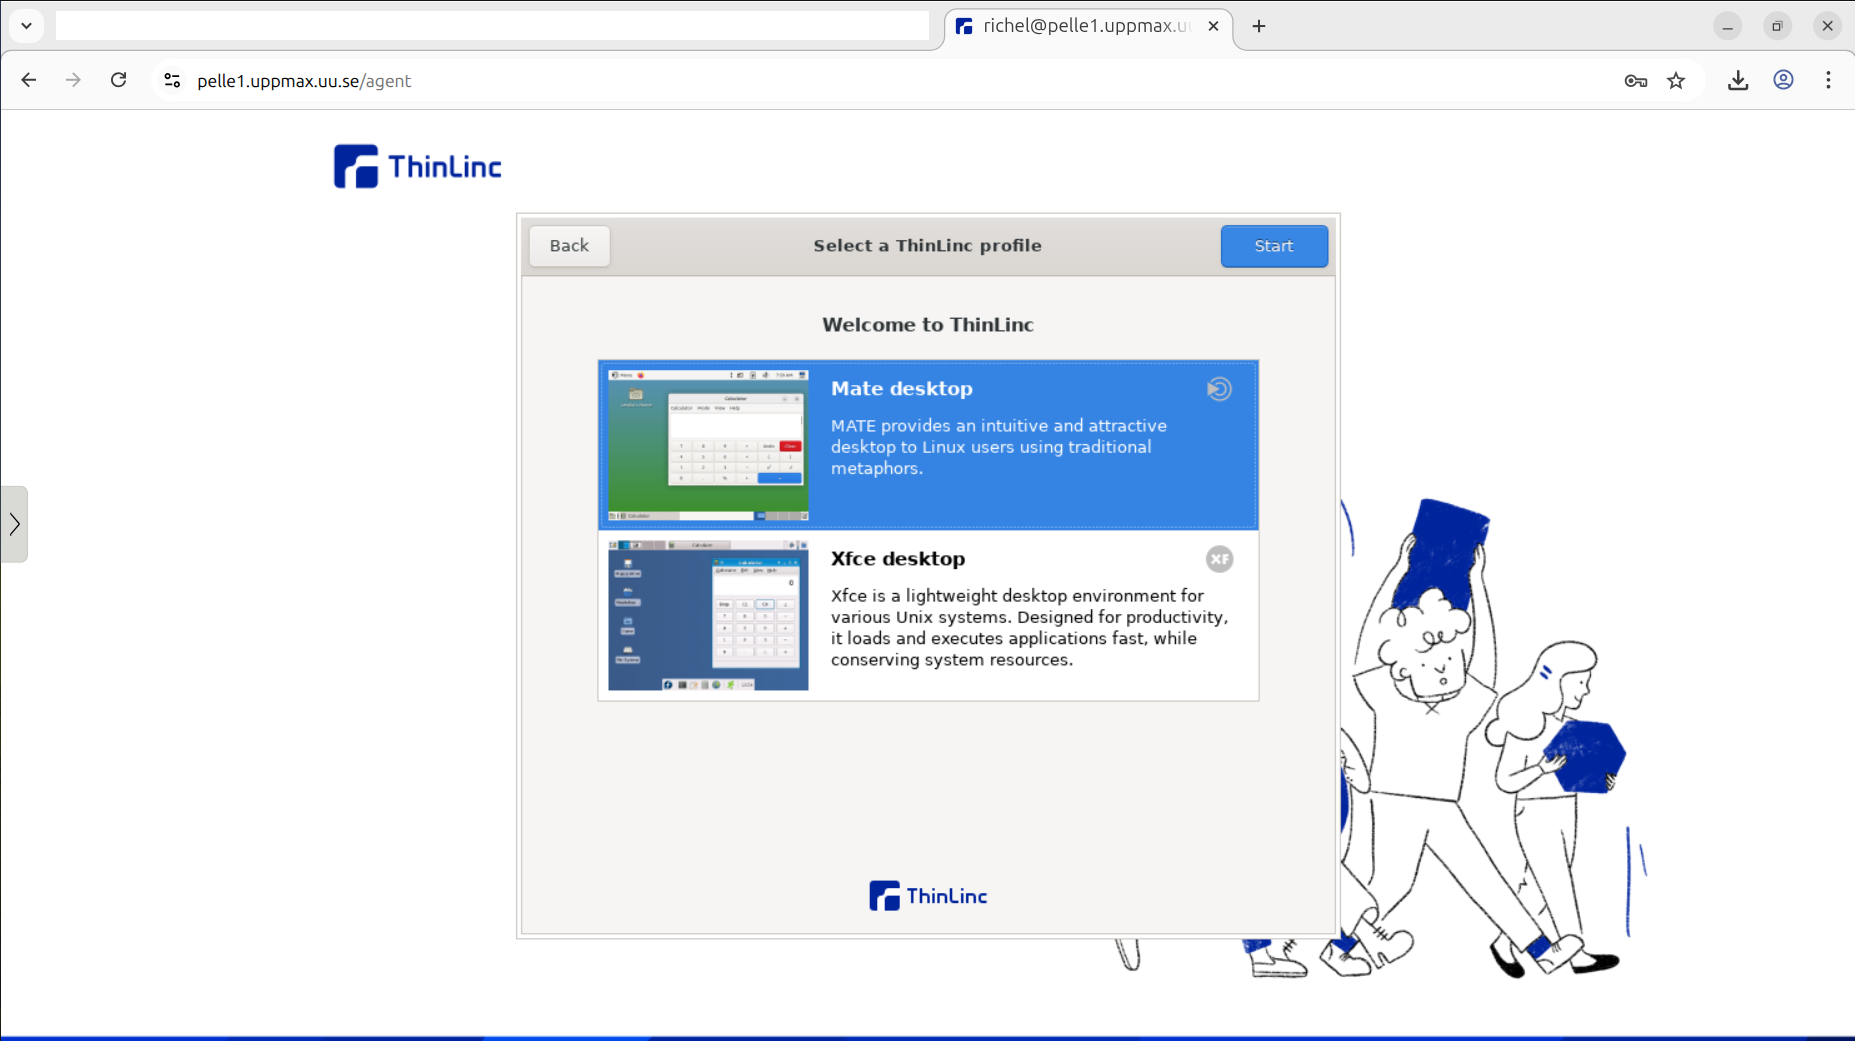Click the Chrome profile avatar icon
This screenshot has height=1041, width=1855.
1784,80
